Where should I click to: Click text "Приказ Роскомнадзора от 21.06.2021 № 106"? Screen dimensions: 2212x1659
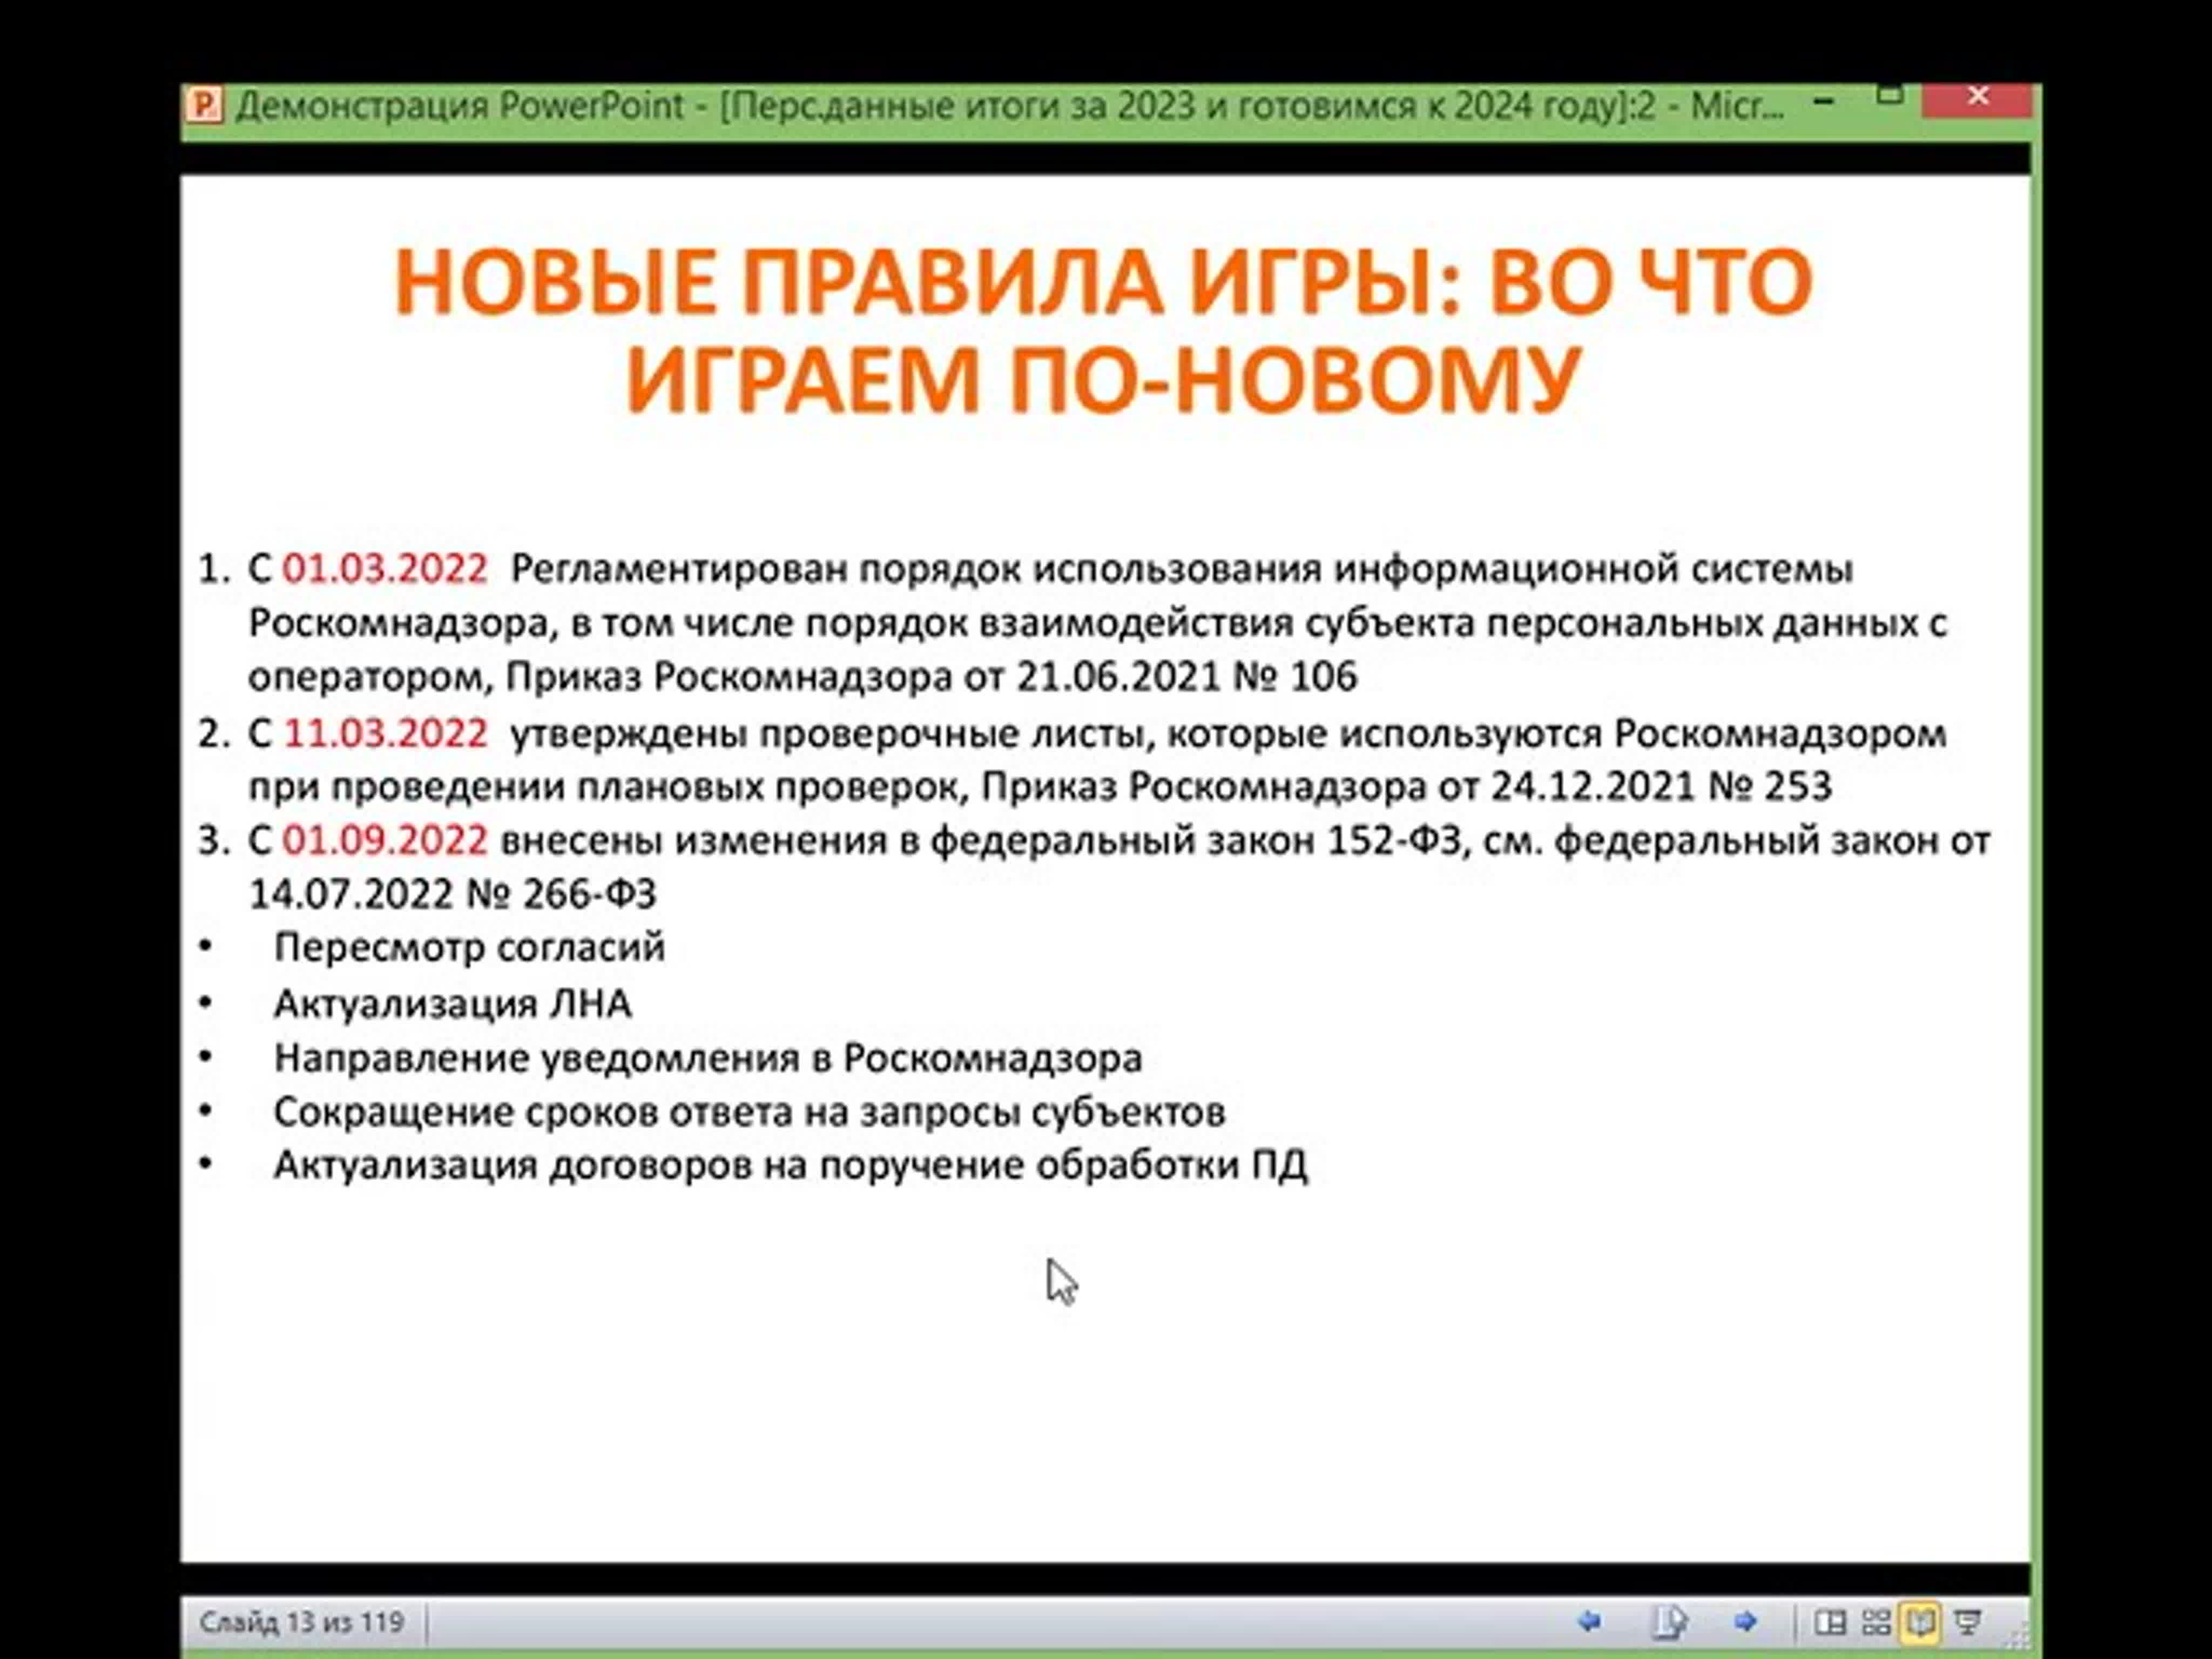click(x=931, y=678)
